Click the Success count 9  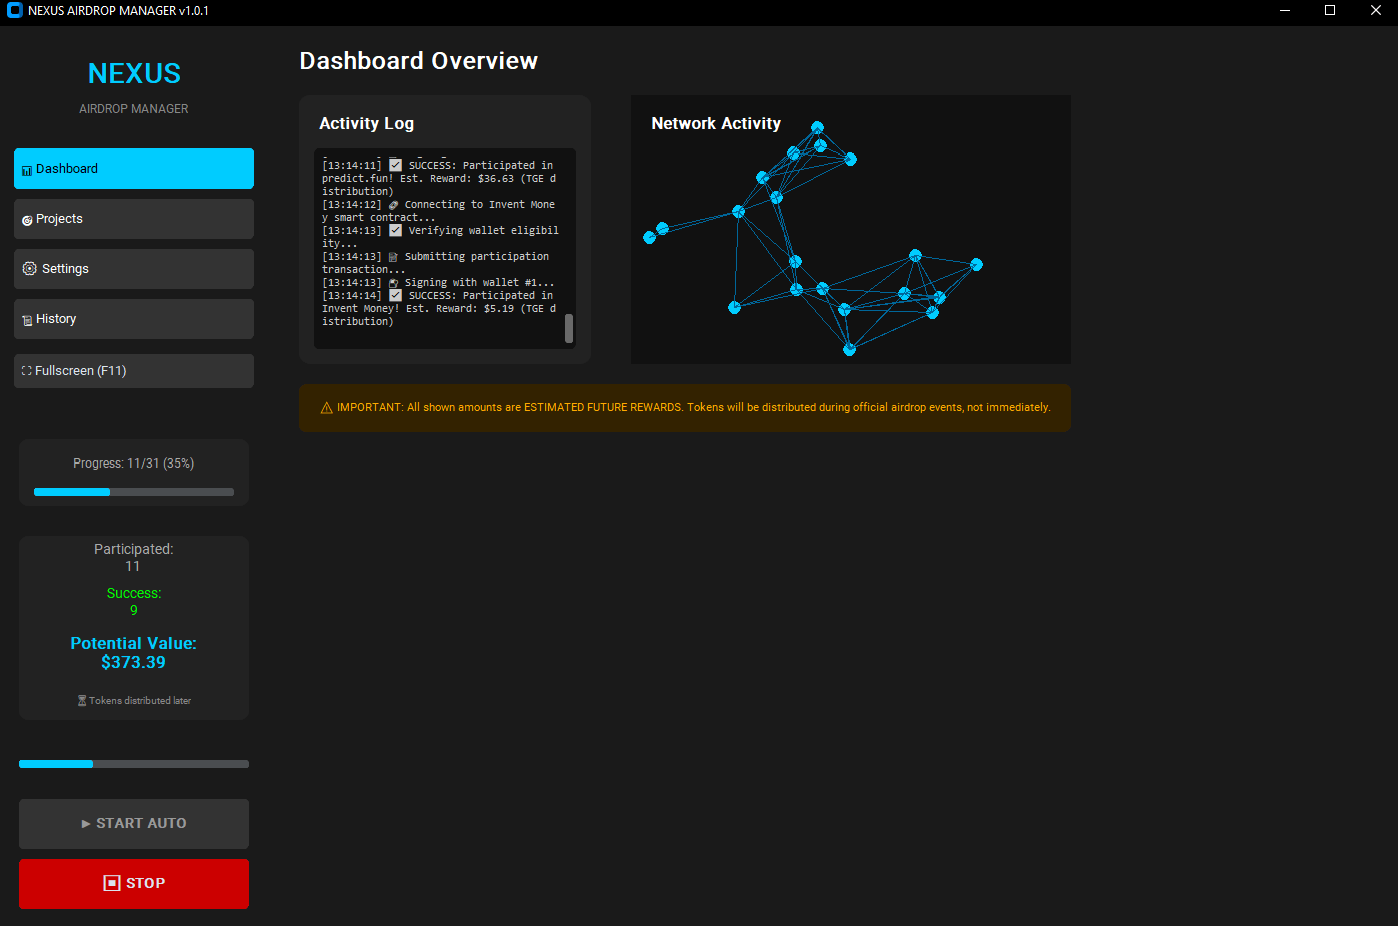click(x=134, y=611)
